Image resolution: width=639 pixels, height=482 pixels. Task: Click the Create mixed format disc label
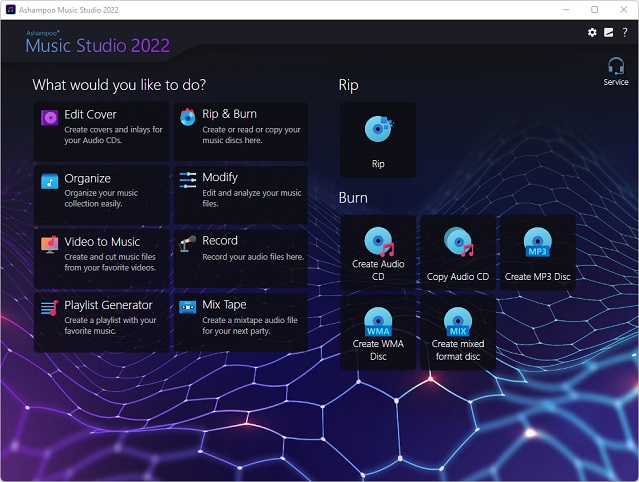click(x=458, y=350)
